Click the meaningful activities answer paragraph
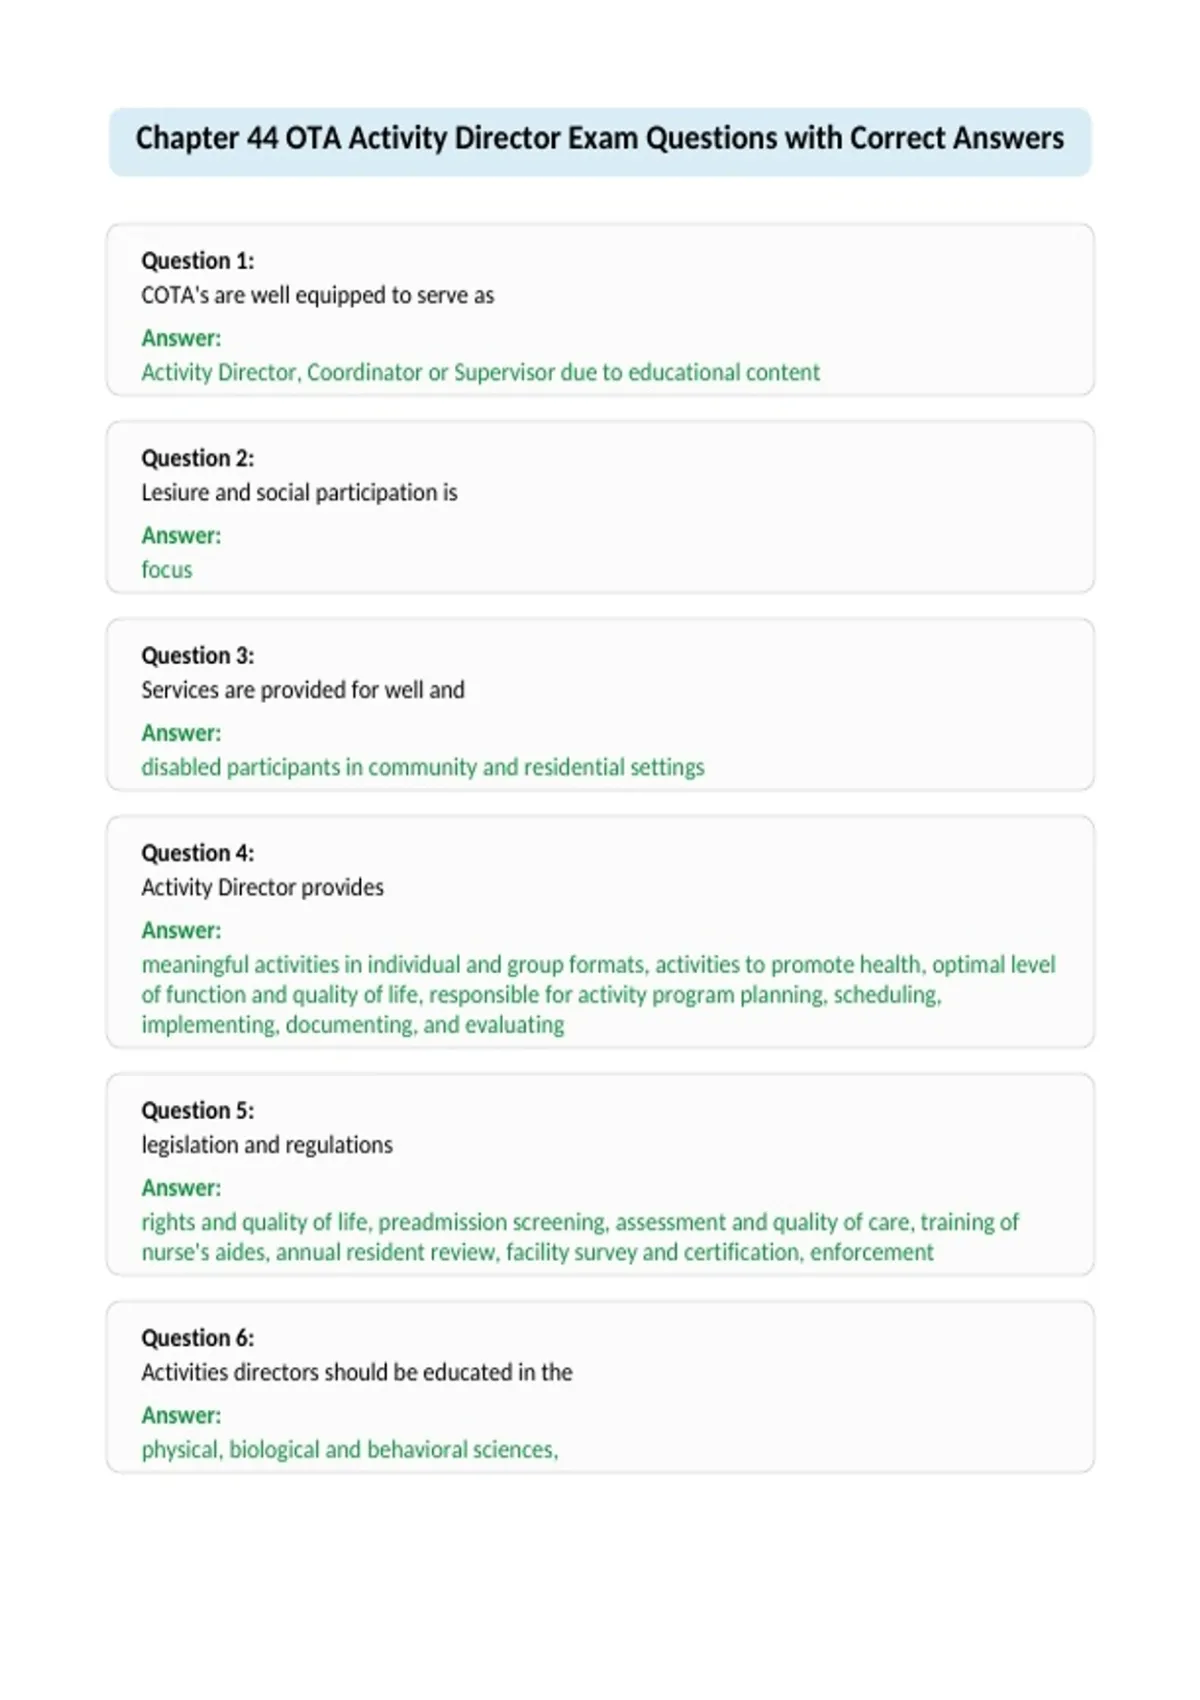This screenshot has width=1200, height=1700. 598,994
